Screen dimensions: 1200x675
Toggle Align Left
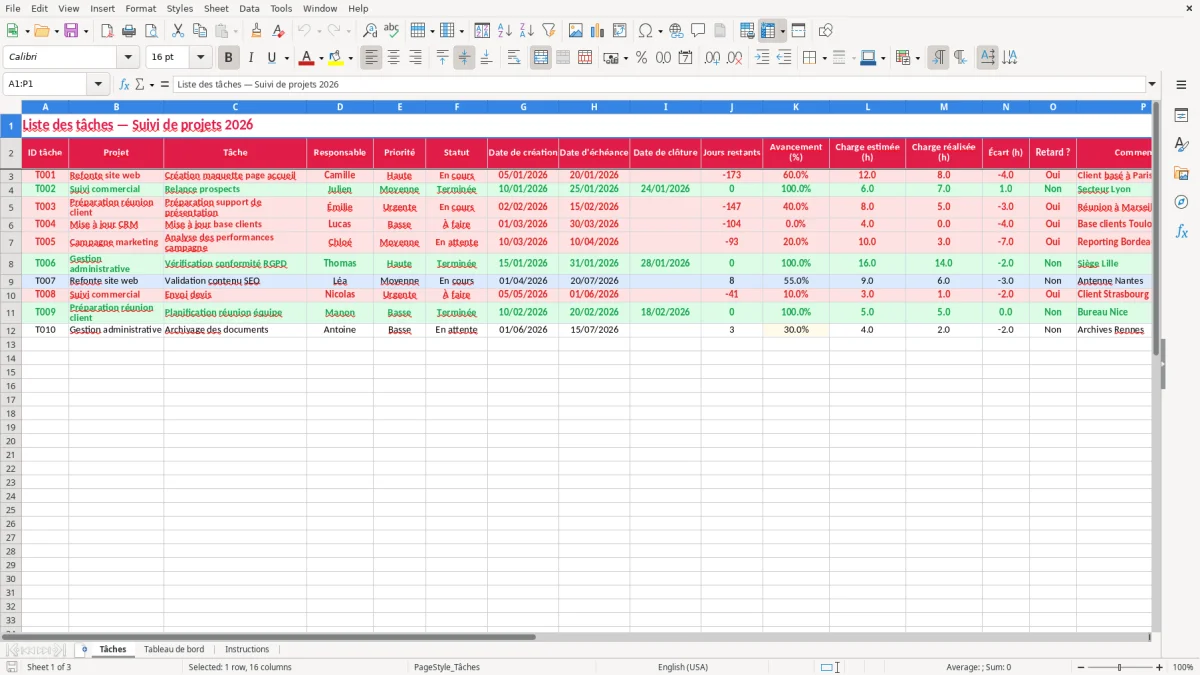(372, 58)
